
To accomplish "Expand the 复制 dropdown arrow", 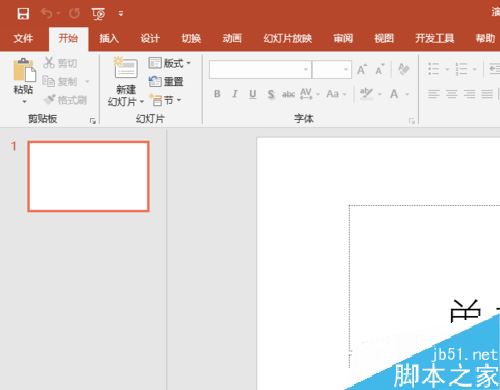I will [87, 82].
